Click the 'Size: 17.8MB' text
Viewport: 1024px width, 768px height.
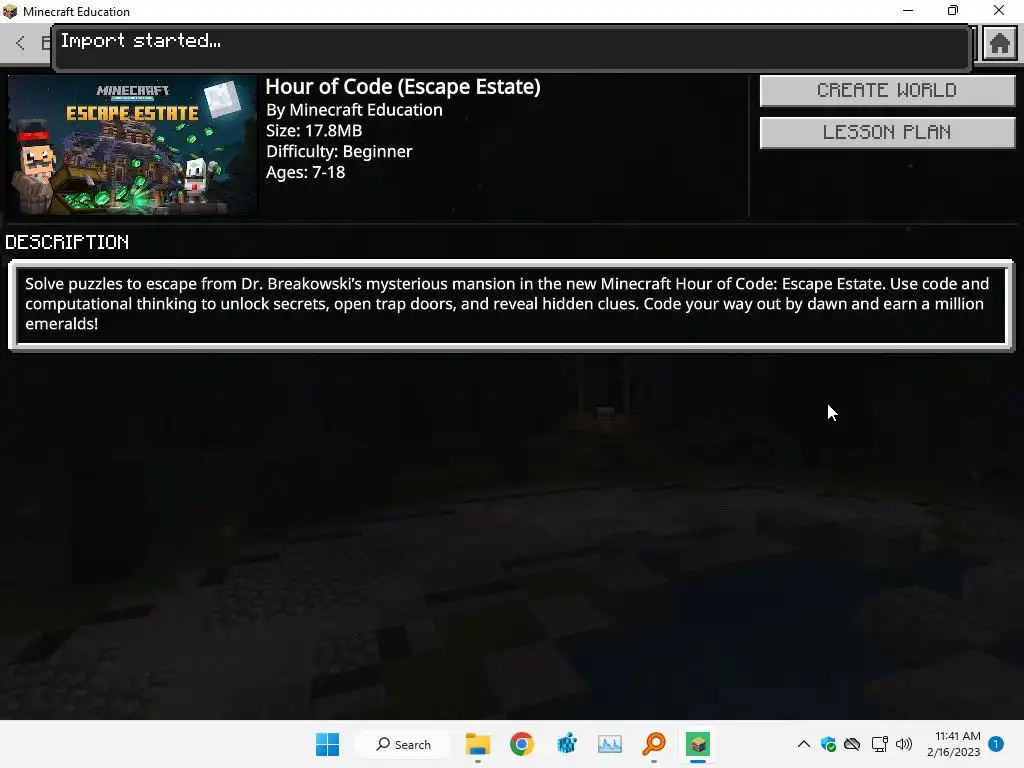coord(313,131)
